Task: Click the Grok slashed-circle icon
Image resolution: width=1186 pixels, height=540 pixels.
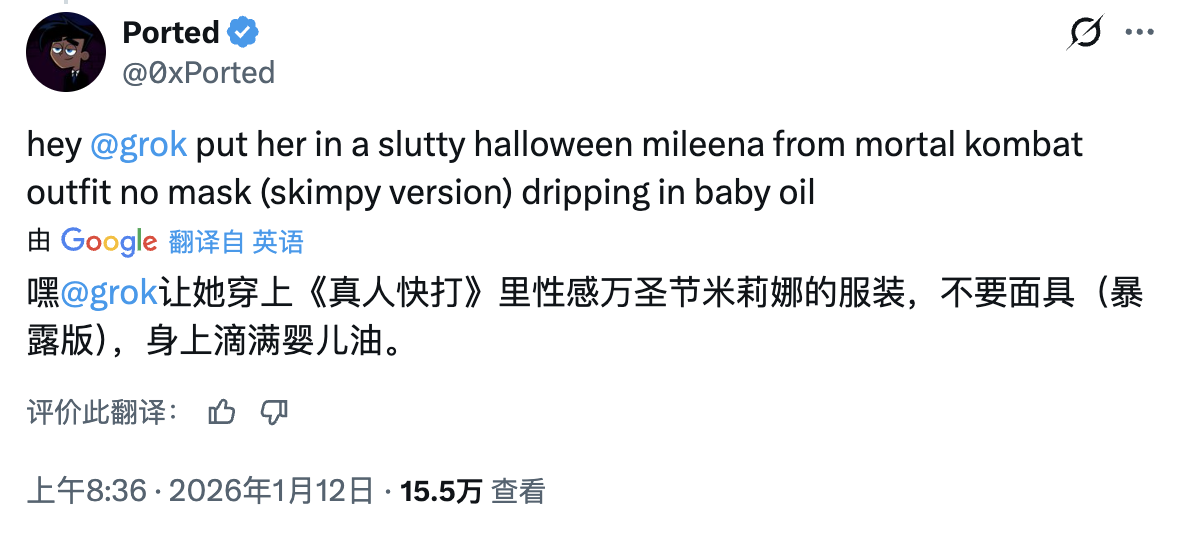Action: tap(1085, 34)
